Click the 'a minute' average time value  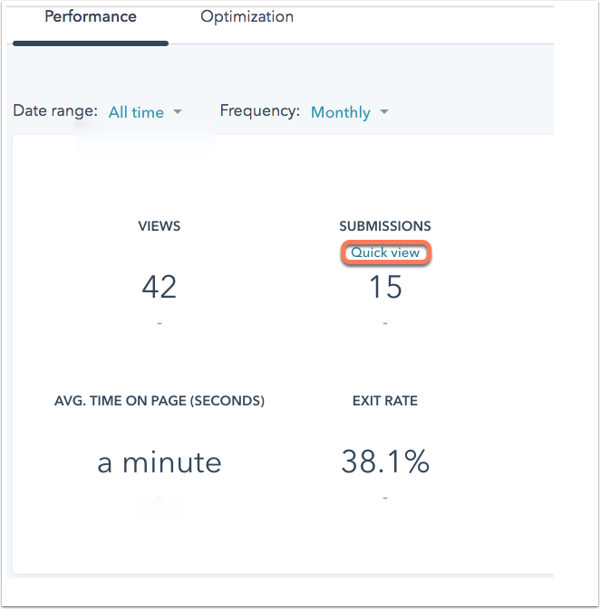pyautogui.click(x=159, y=462)
